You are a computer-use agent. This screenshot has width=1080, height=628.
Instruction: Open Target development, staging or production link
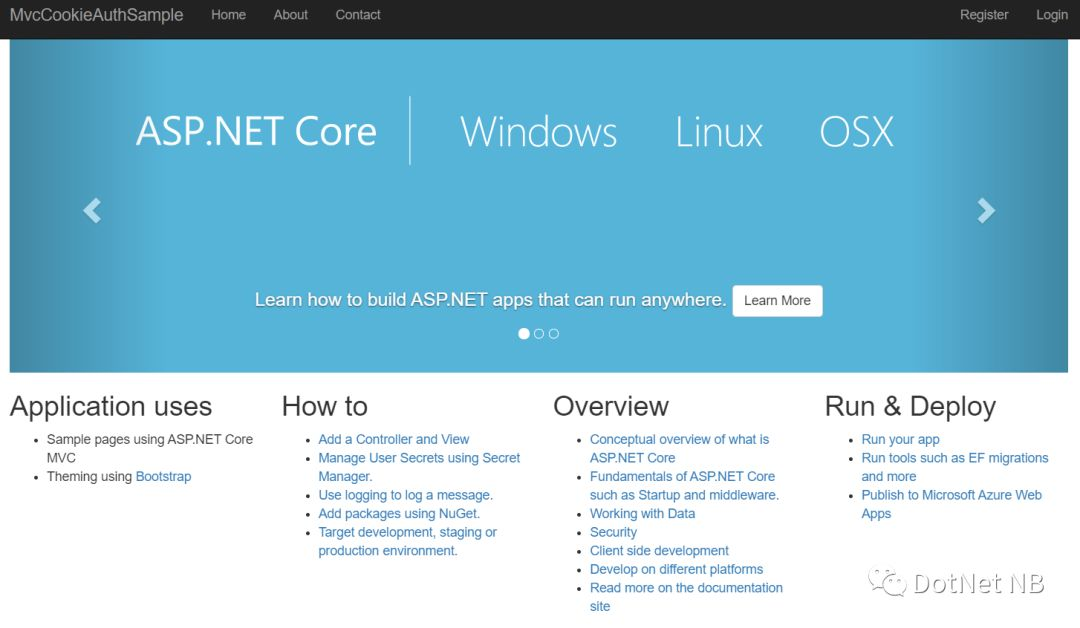tap(407, 541)
